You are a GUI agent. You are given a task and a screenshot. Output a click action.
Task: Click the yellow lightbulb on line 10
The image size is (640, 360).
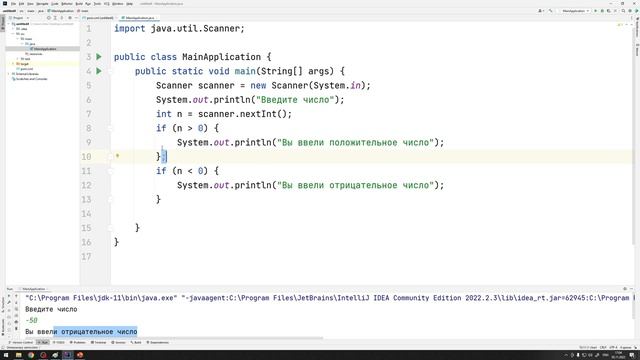click(x=117, y=156)
